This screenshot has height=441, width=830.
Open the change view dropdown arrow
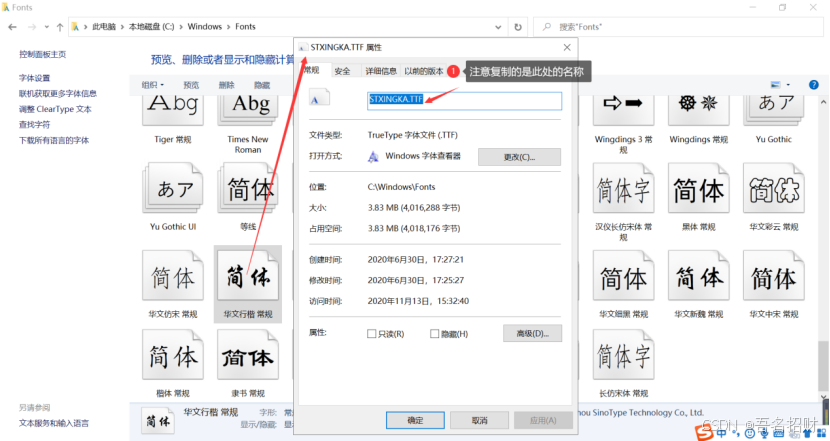point(788,85)
